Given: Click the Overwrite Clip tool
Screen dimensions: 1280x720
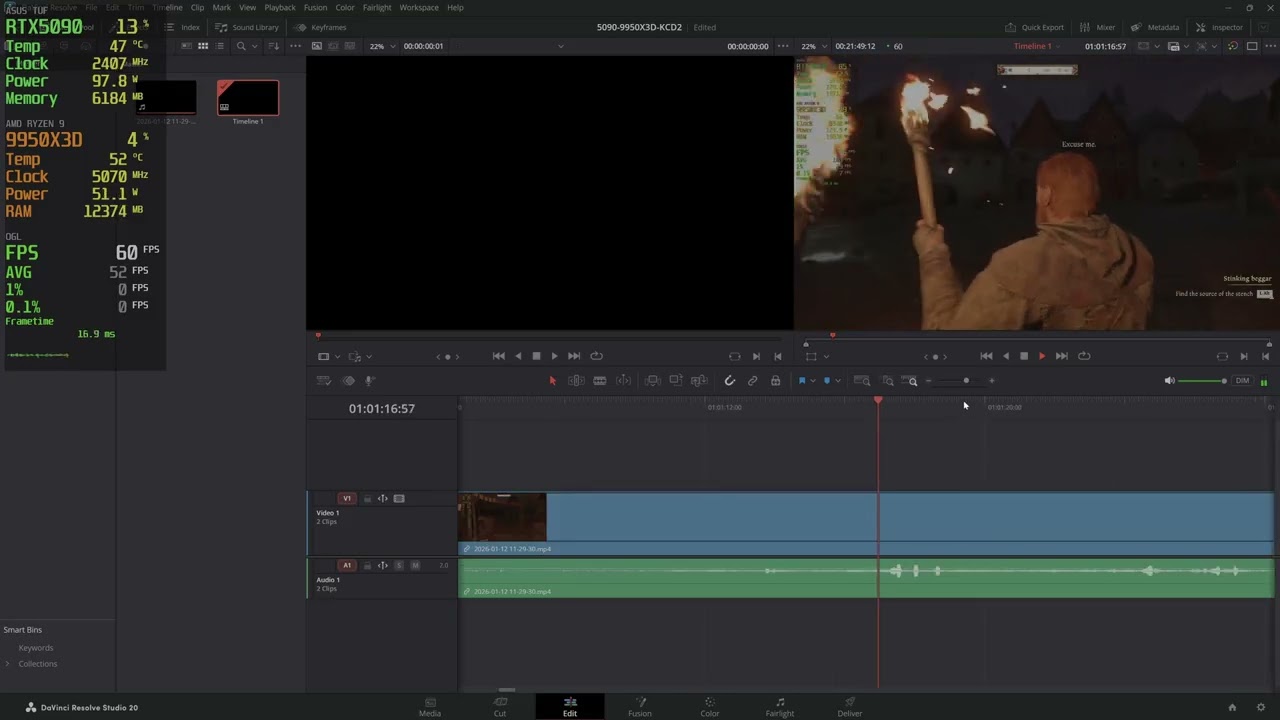Looking at the screenshot, I should [x=676, y=381].
